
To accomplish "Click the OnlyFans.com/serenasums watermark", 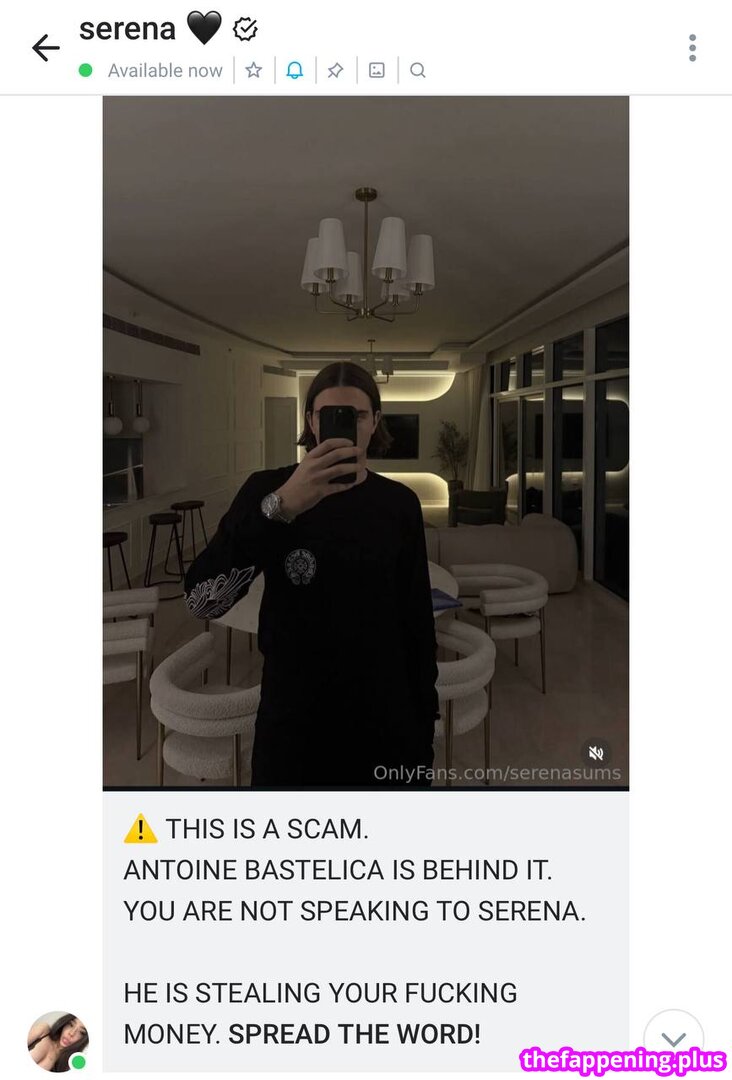I will [x=496, y=773].
